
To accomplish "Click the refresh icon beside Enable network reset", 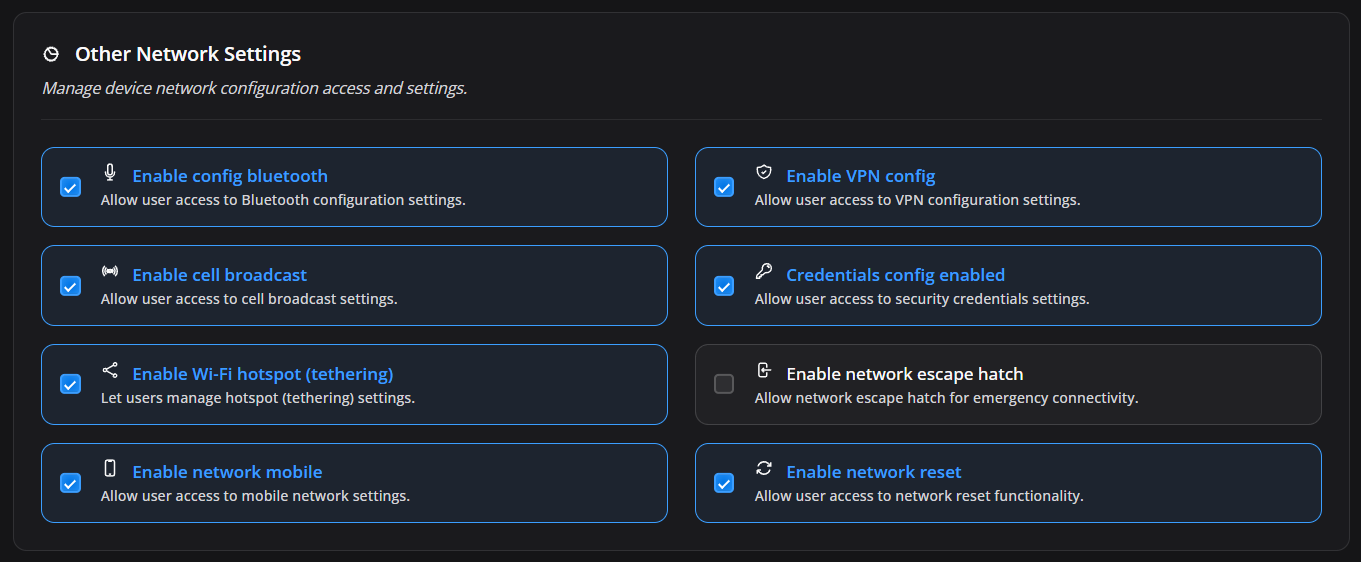I will pos(764,468).
